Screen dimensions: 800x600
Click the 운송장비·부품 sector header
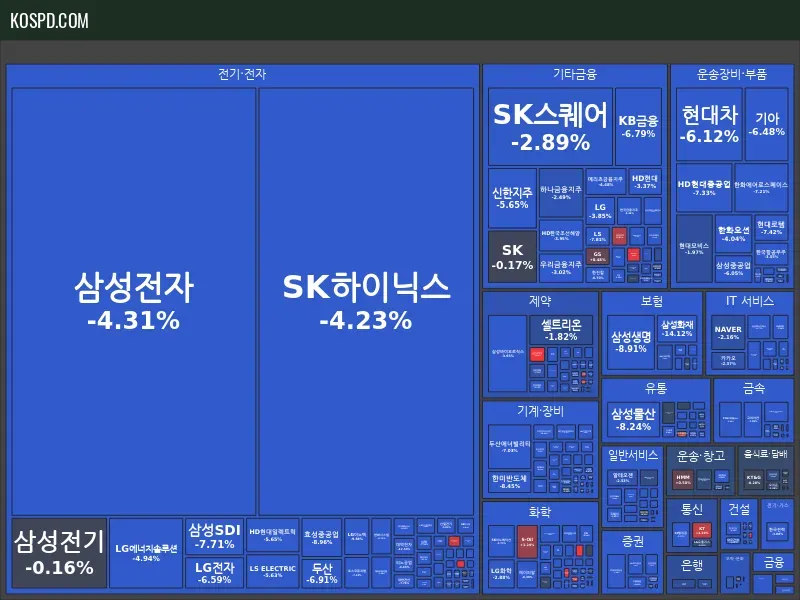(732, 74)
